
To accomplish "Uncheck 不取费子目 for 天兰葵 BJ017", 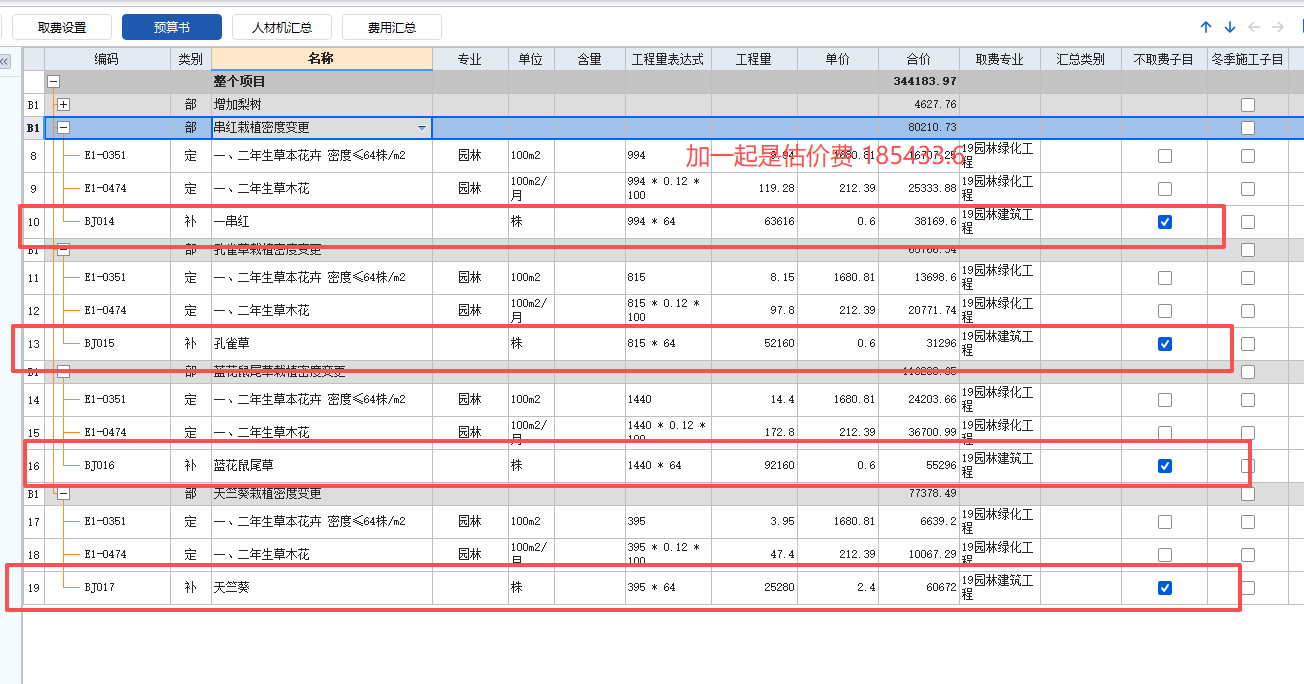I will coord(1164,588).
